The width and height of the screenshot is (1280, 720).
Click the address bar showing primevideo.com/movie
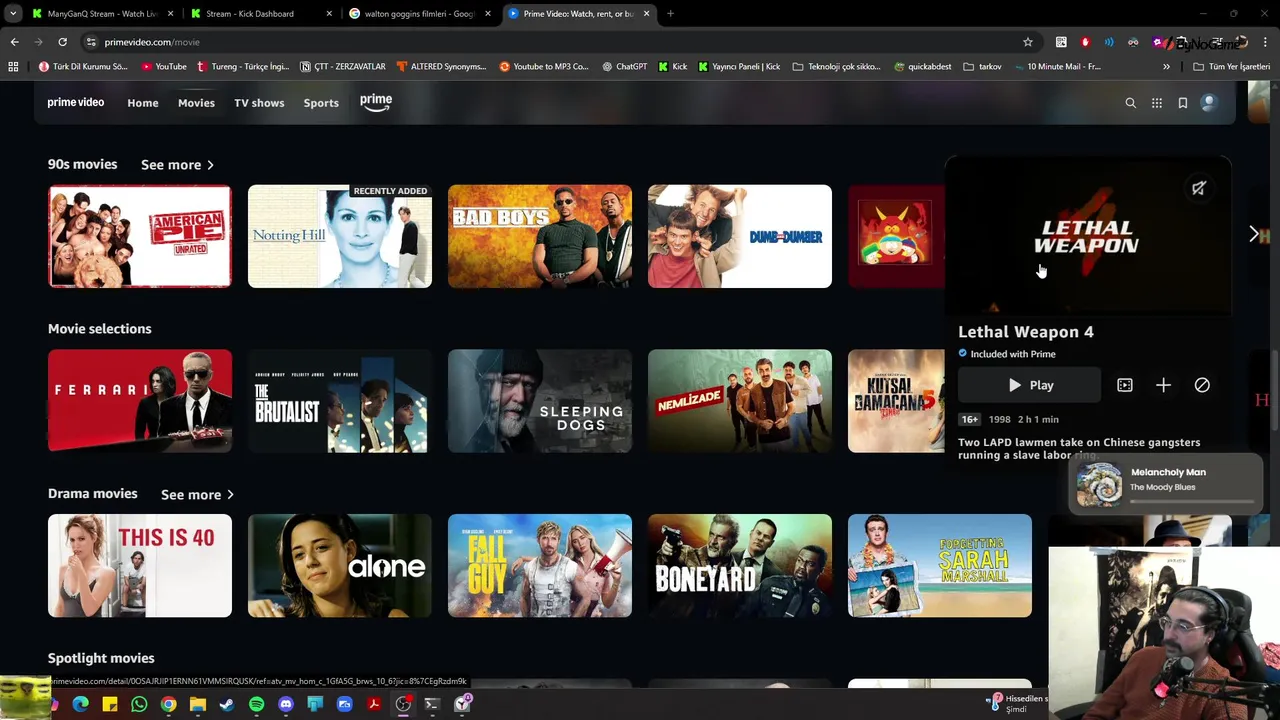coord(560,42)
